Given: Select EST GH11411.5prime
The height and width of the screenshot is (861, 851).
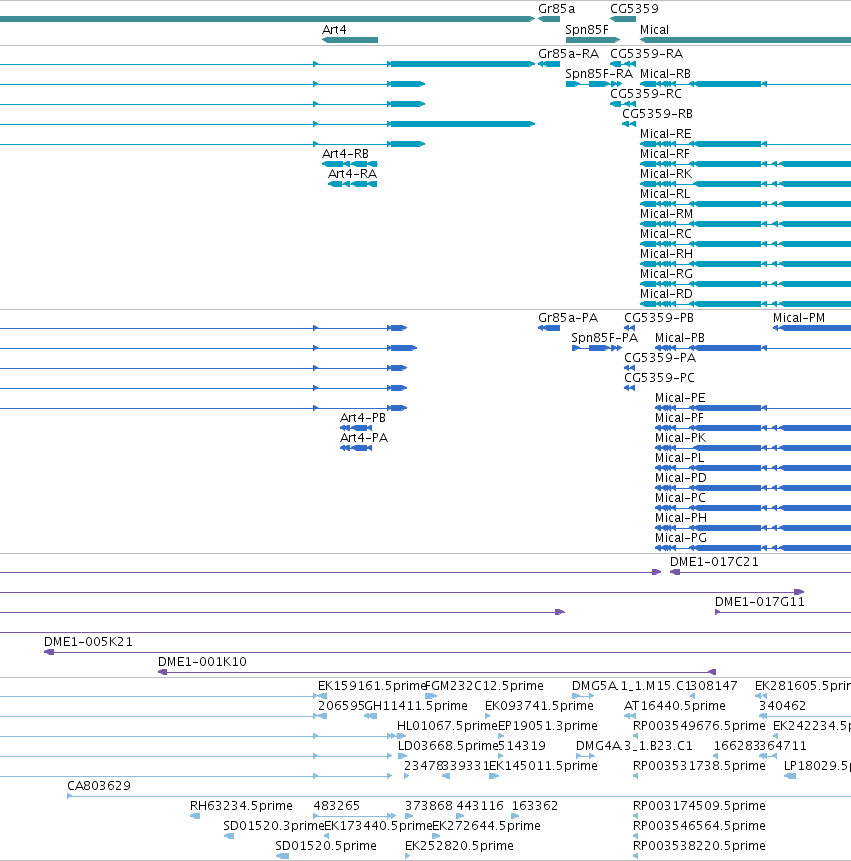Looking at the screenshot, I should pos(416,706).
